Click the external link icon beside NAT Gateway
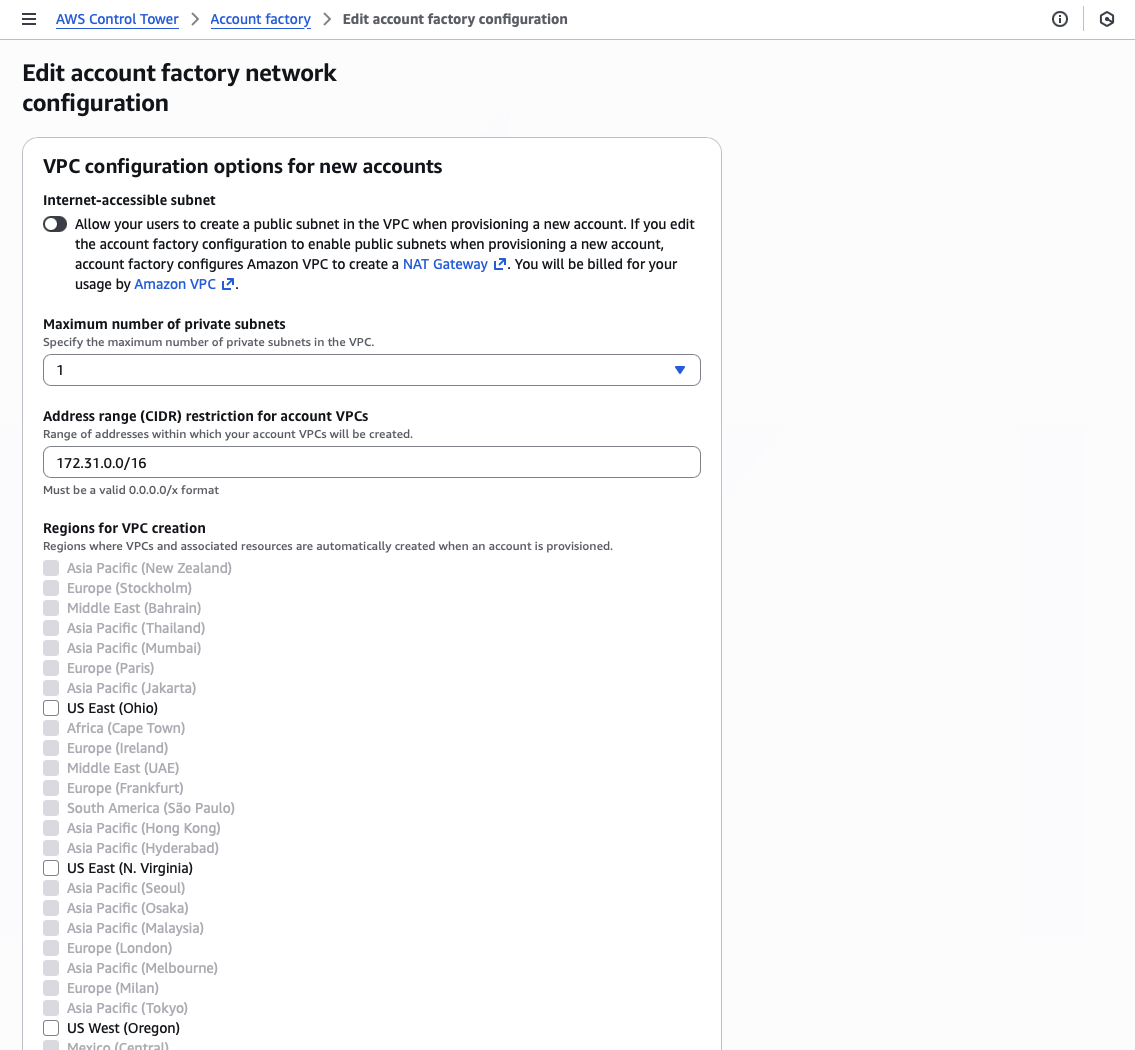1135x1050 pixels. click(x=497, y=263)
